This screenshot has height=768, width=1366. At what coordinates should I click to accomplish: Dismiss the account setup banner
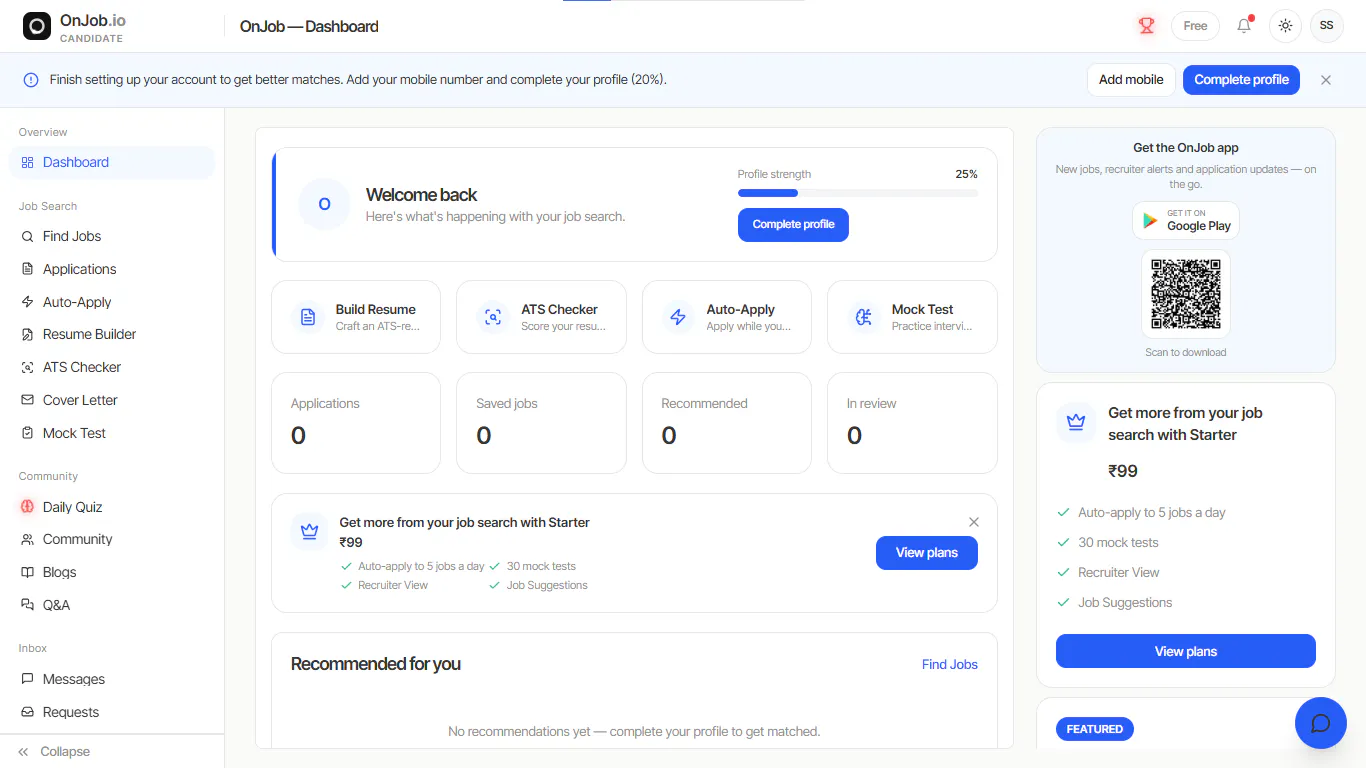click(x=1326, y=80)
